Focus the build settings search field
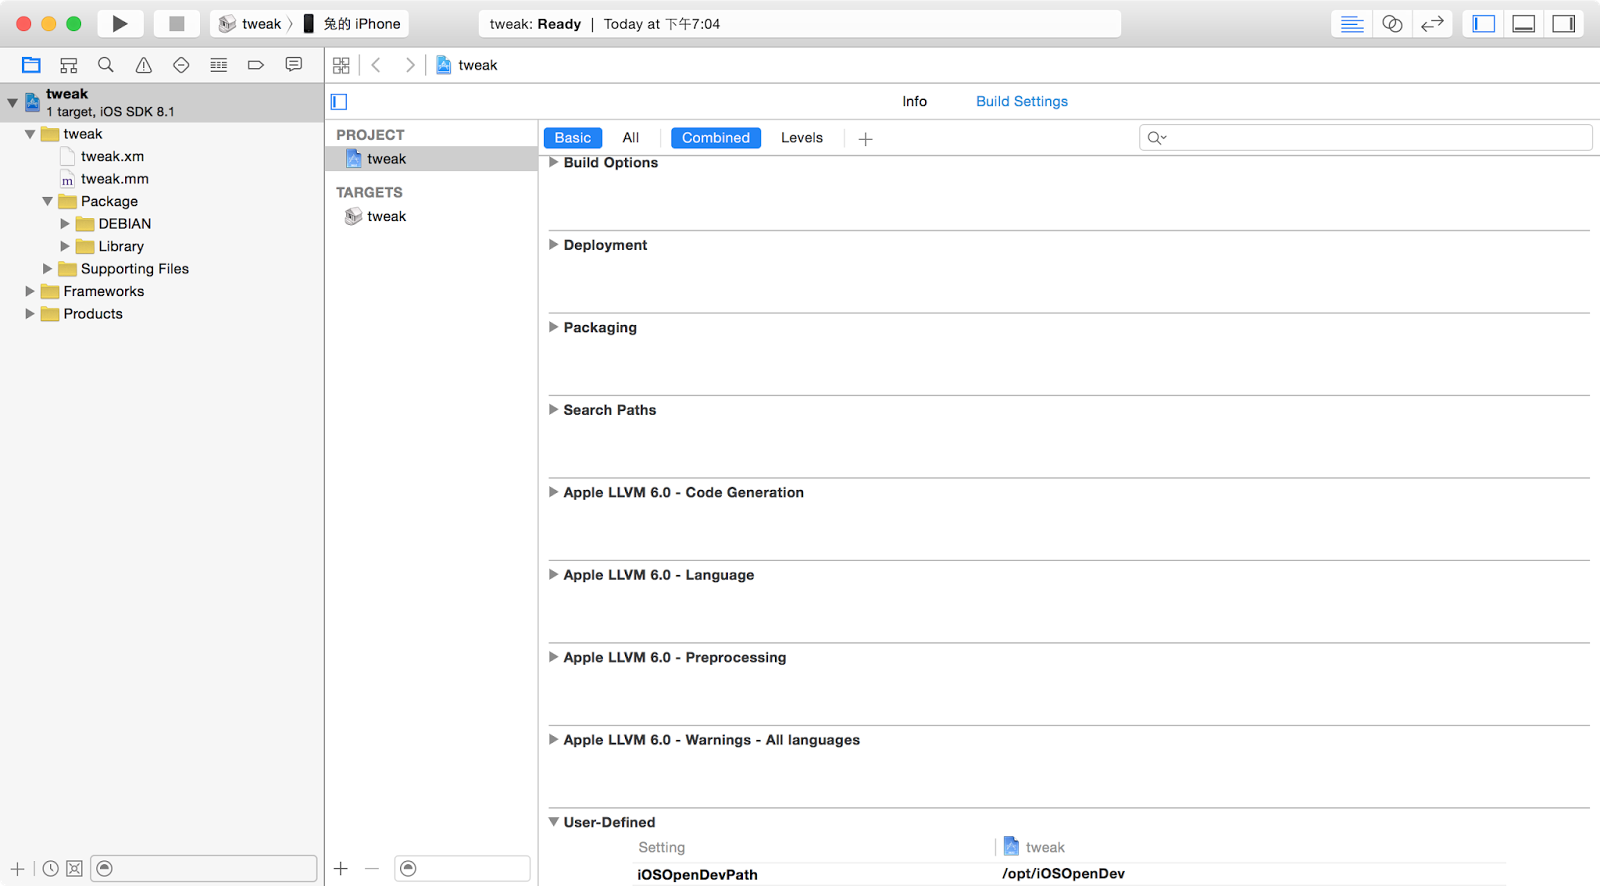The image size is (1600, 886). (1365, 138)
